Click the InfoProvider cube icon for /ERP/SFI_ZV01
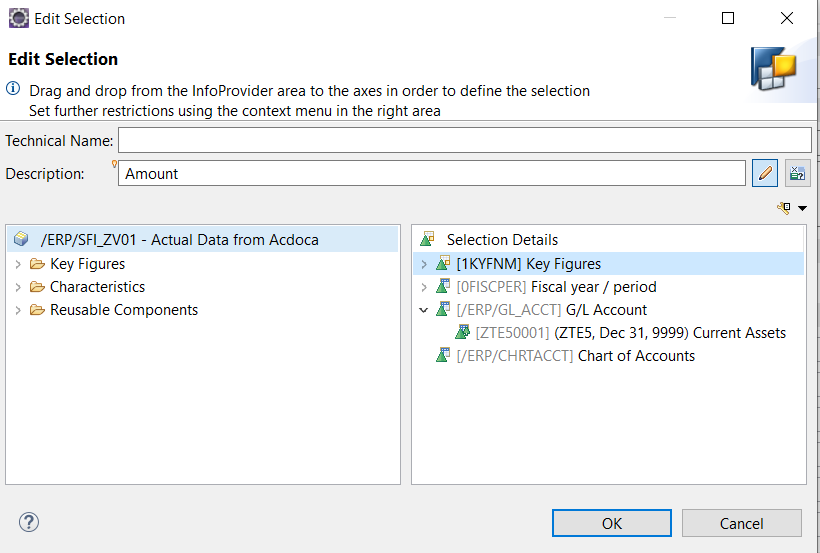This screenshot has height=553, width=820. coord(21,239)
